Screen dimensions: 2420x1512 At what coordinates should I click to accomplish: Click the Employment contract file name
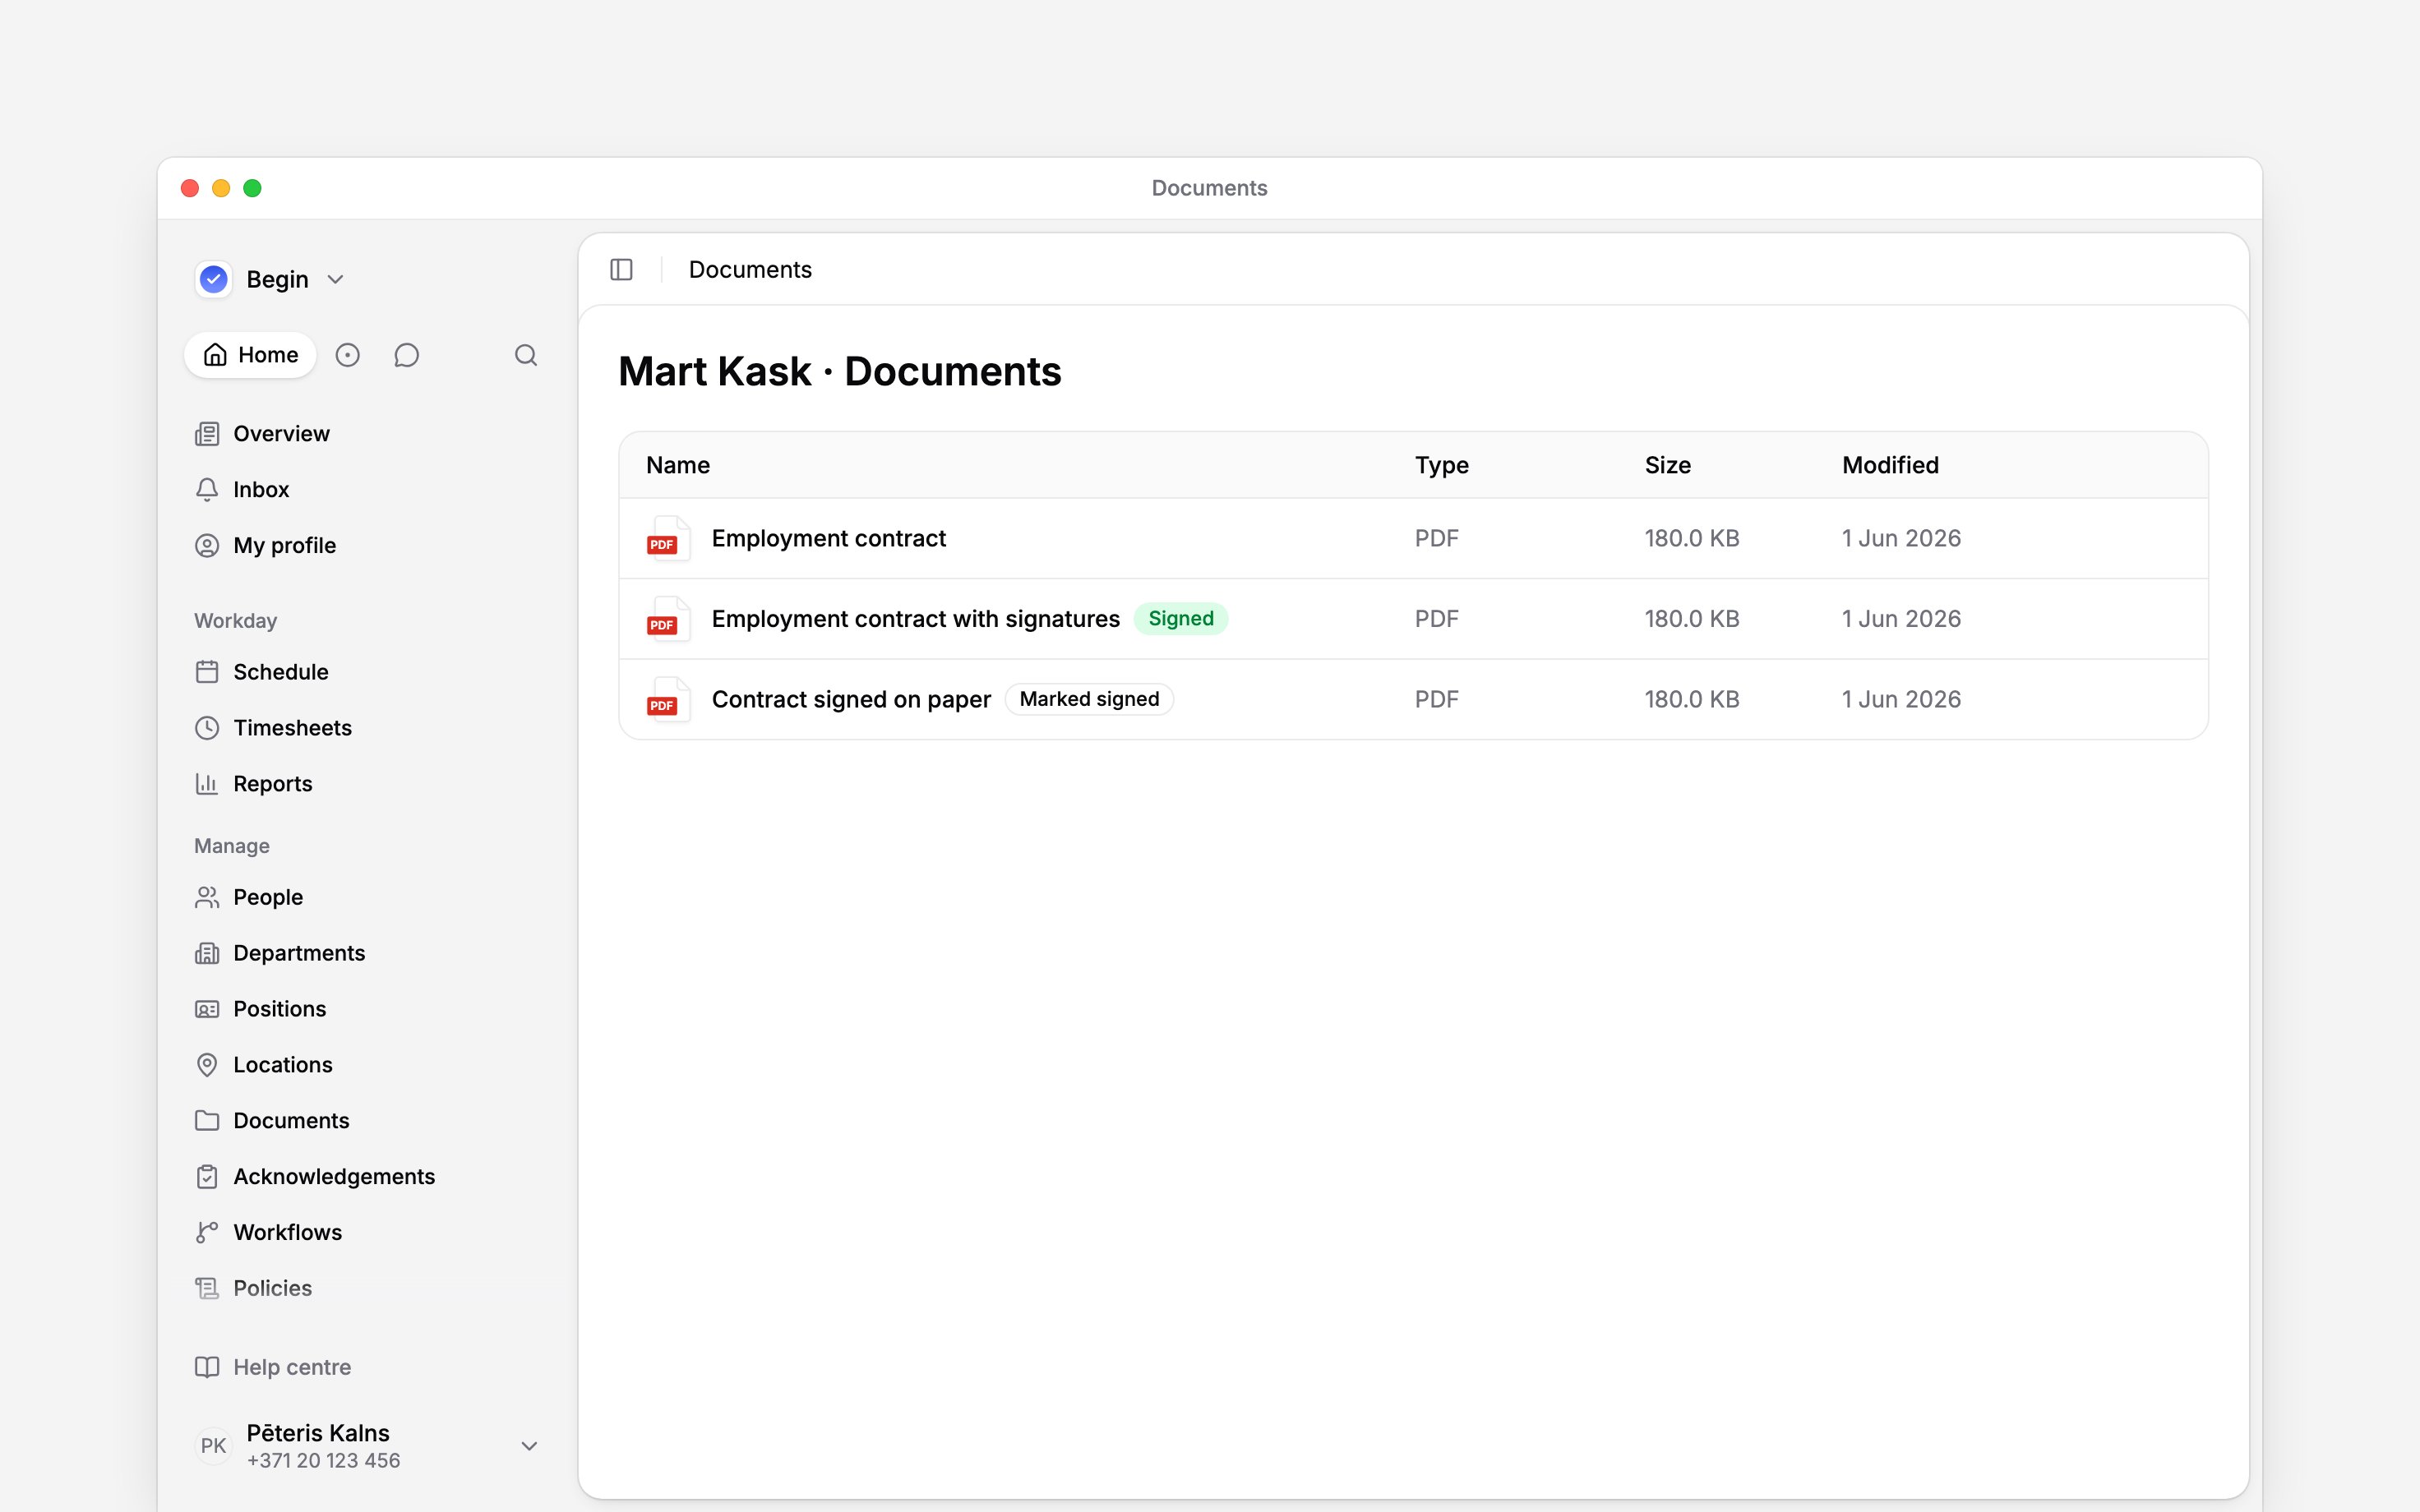(828, 538)
